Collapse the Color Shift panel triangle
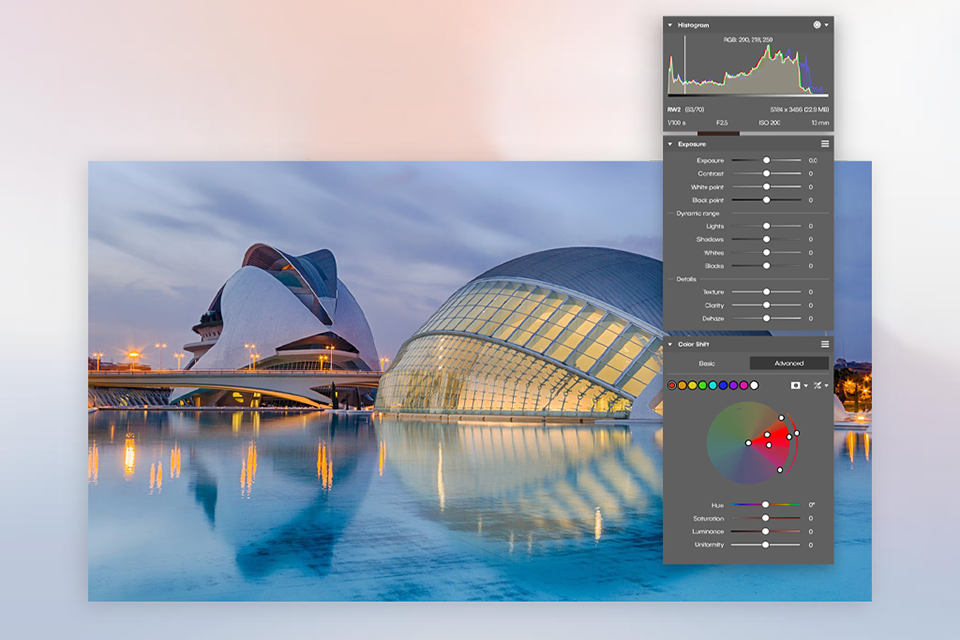The height and width of the screenshot is (640, 960). coord(670,344)
